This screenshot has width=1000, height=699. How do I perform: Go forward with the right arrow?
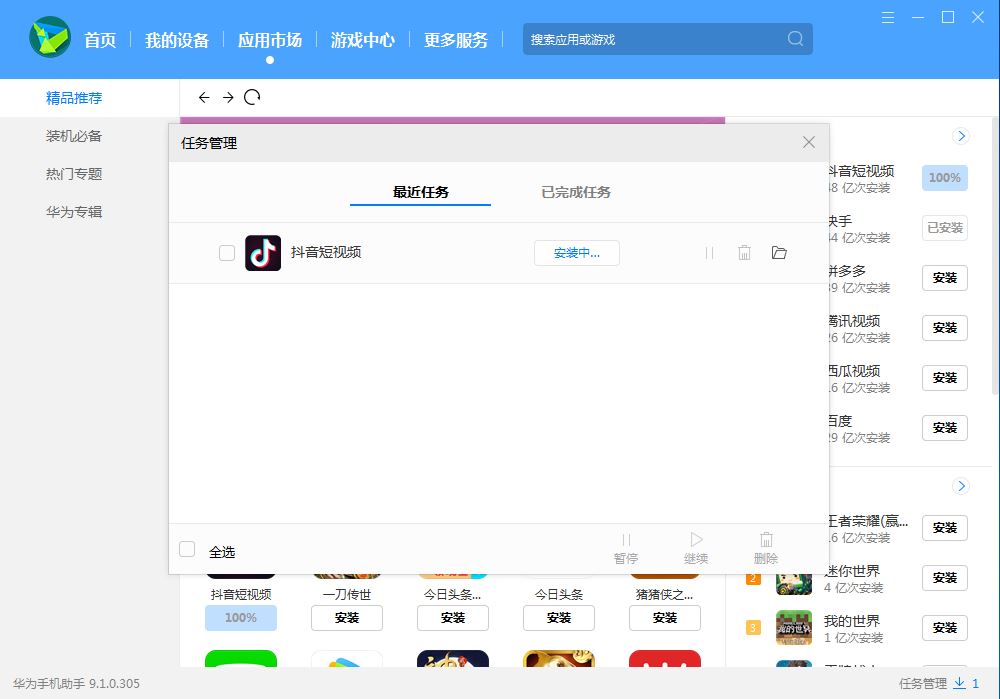pos(228,97)
